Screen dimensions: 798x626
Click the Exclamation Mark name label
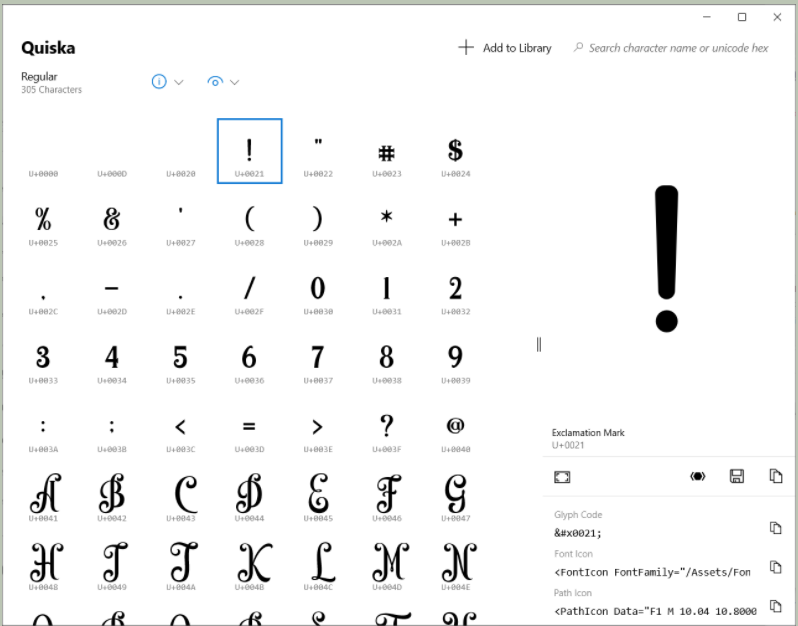(588, 433)
